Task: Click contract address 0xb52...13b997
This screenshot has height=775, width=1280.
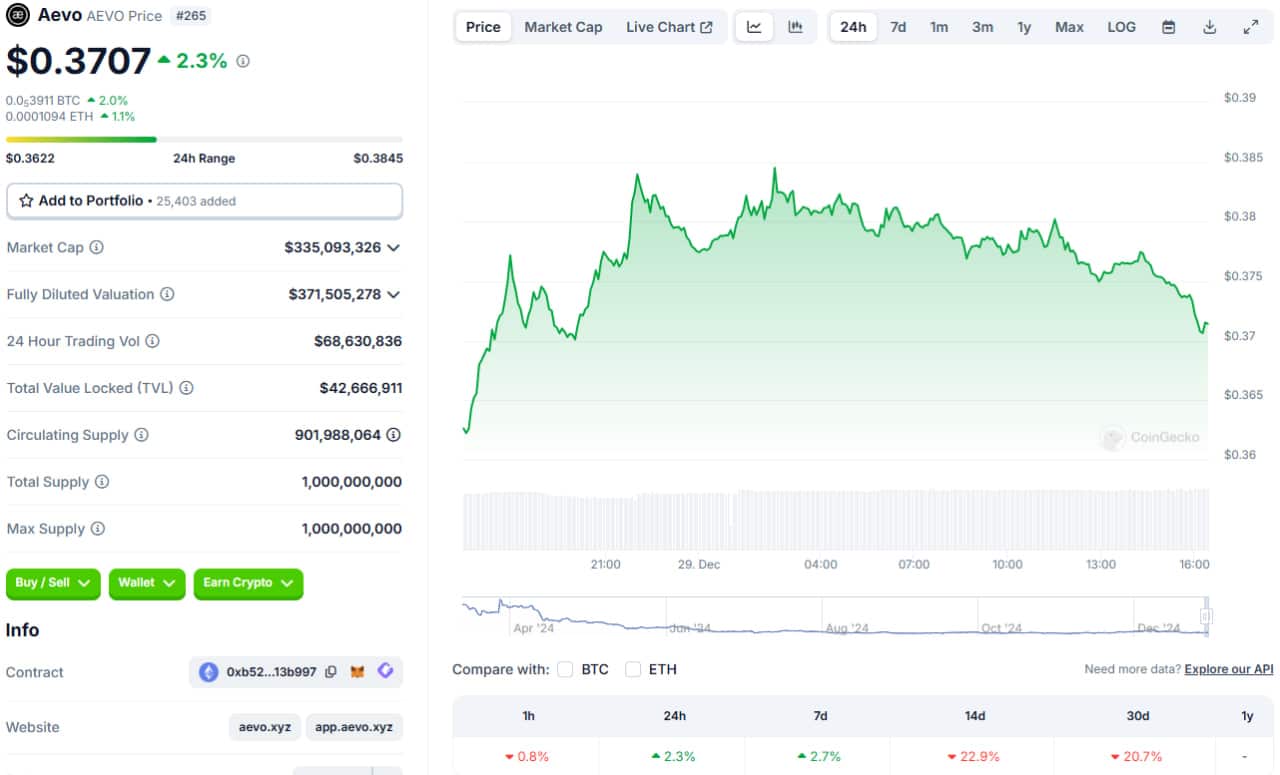Action: pyautogui.click(x=272, y=672)
